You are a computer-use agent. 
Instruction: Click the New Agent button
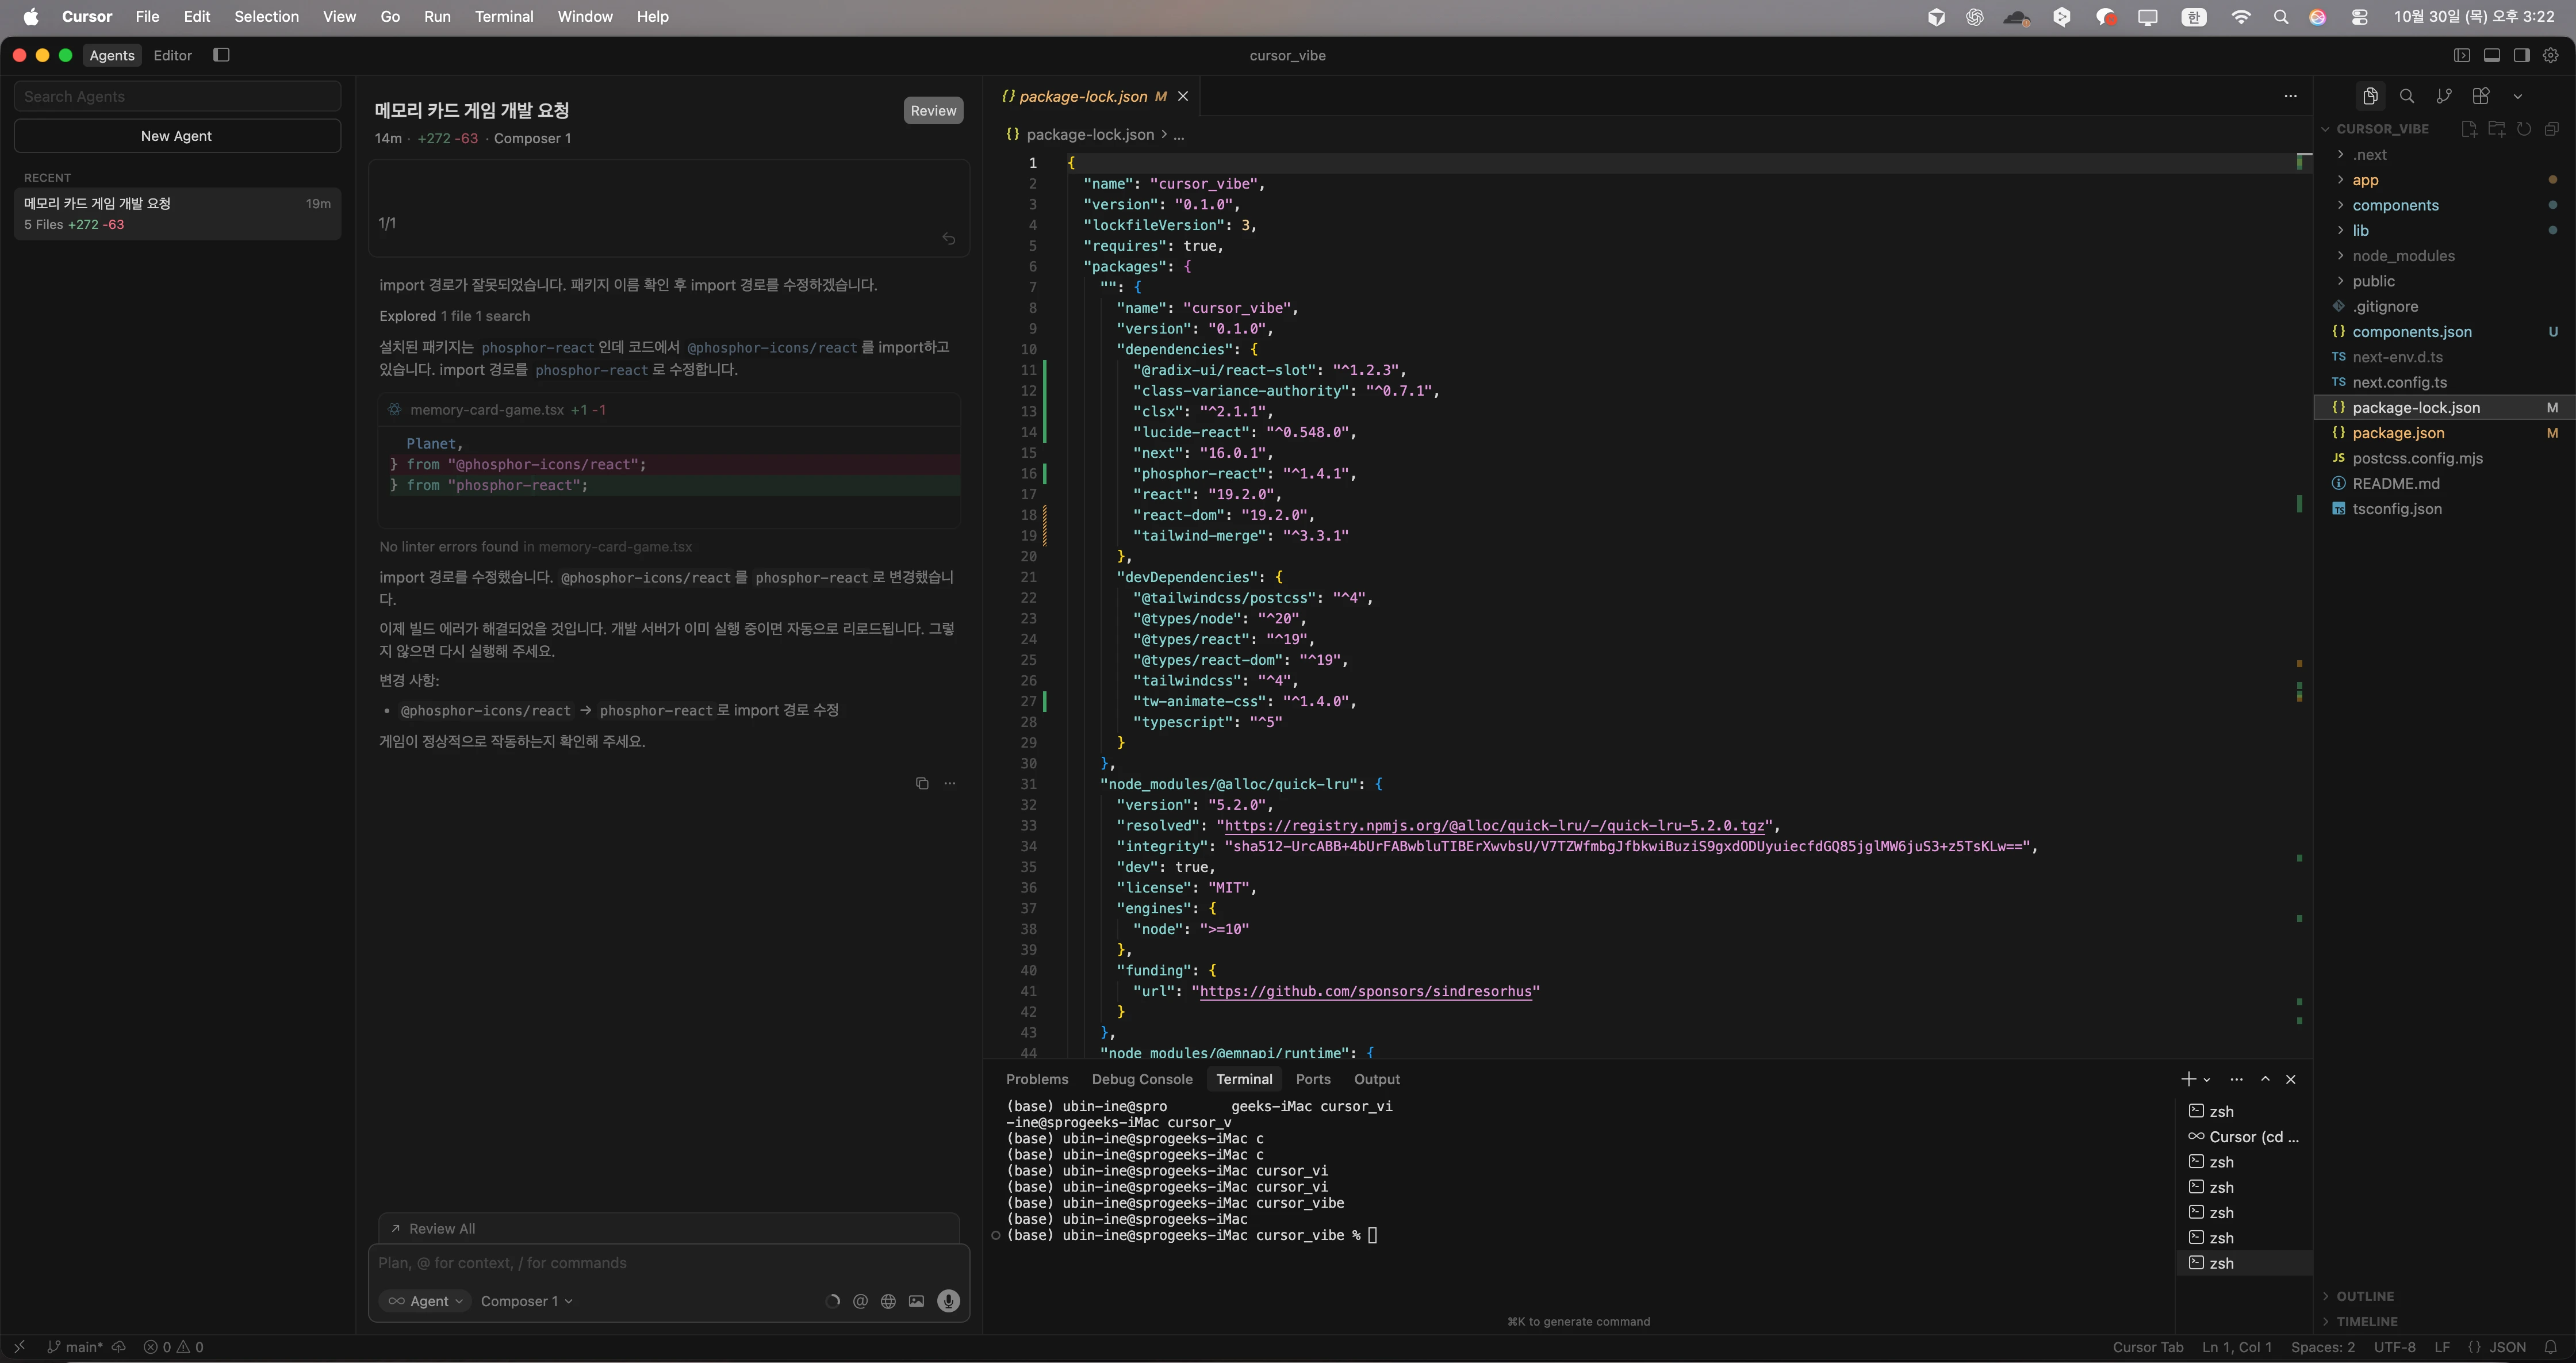176,136
